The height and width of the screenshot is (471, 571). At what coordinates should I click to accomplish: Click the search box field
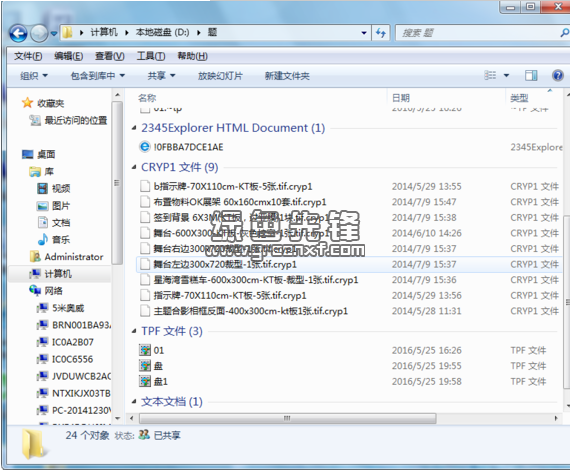pos(479,33)
